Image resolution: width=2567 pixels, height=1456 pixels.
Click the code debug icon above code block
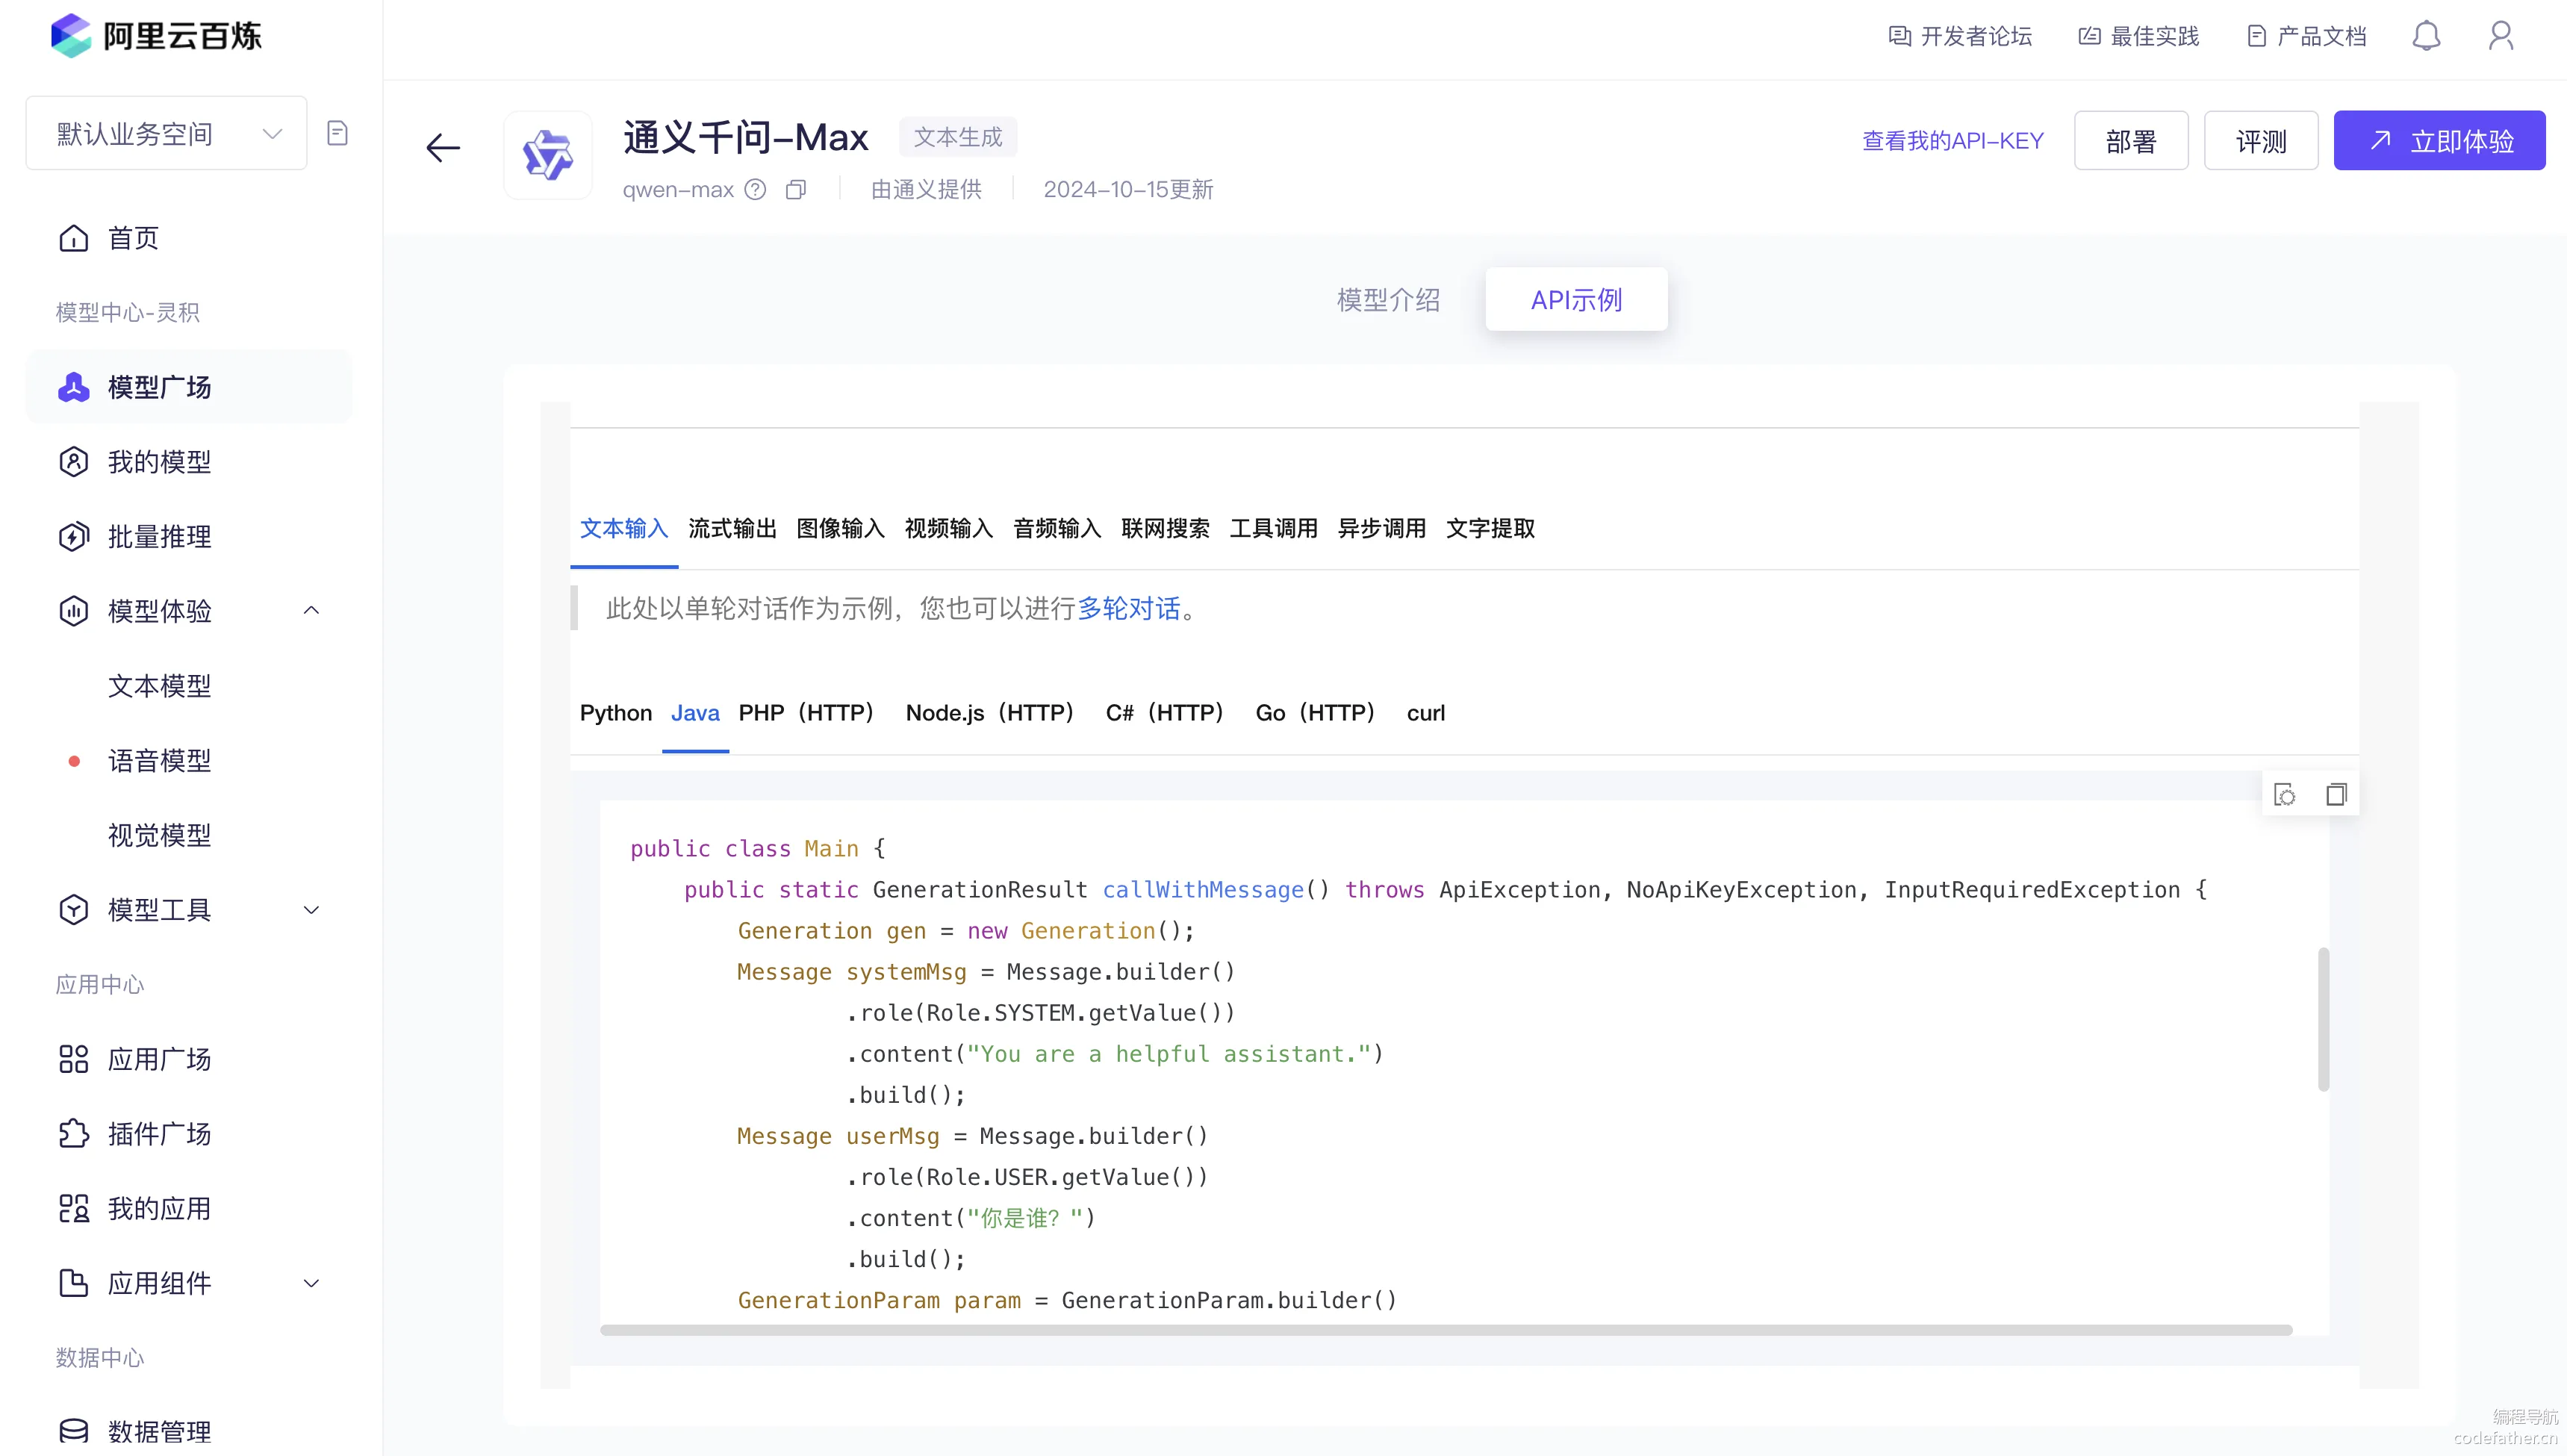[2285, 795]
